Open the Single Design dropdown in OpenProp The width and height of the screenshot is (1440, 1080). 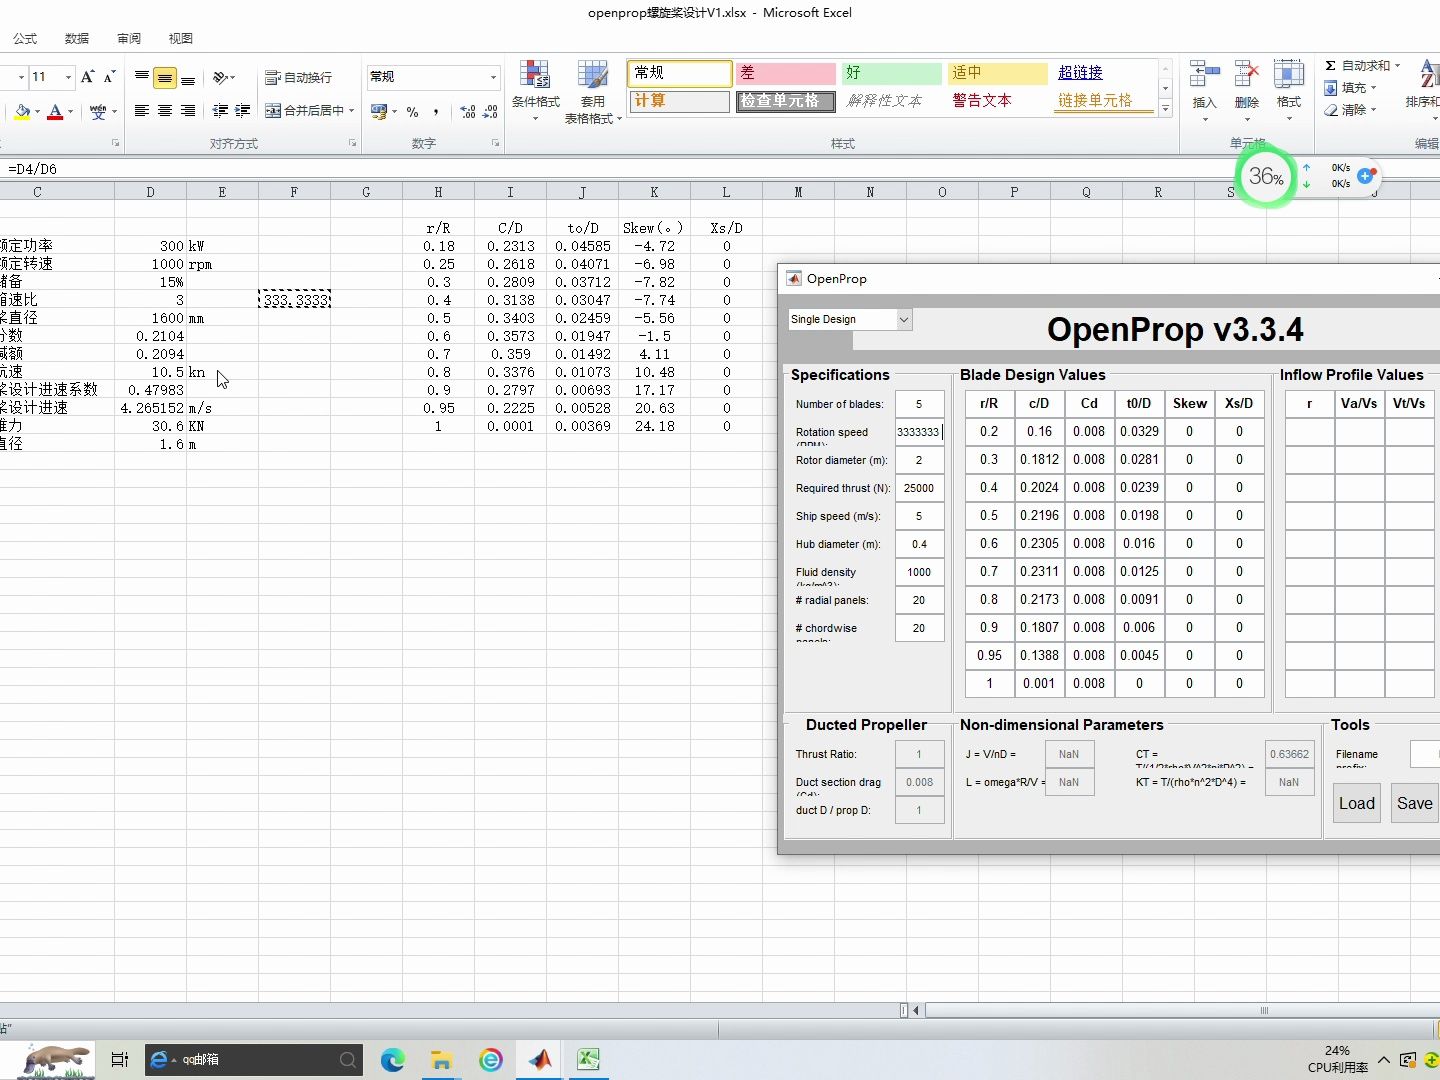(850, 319)
